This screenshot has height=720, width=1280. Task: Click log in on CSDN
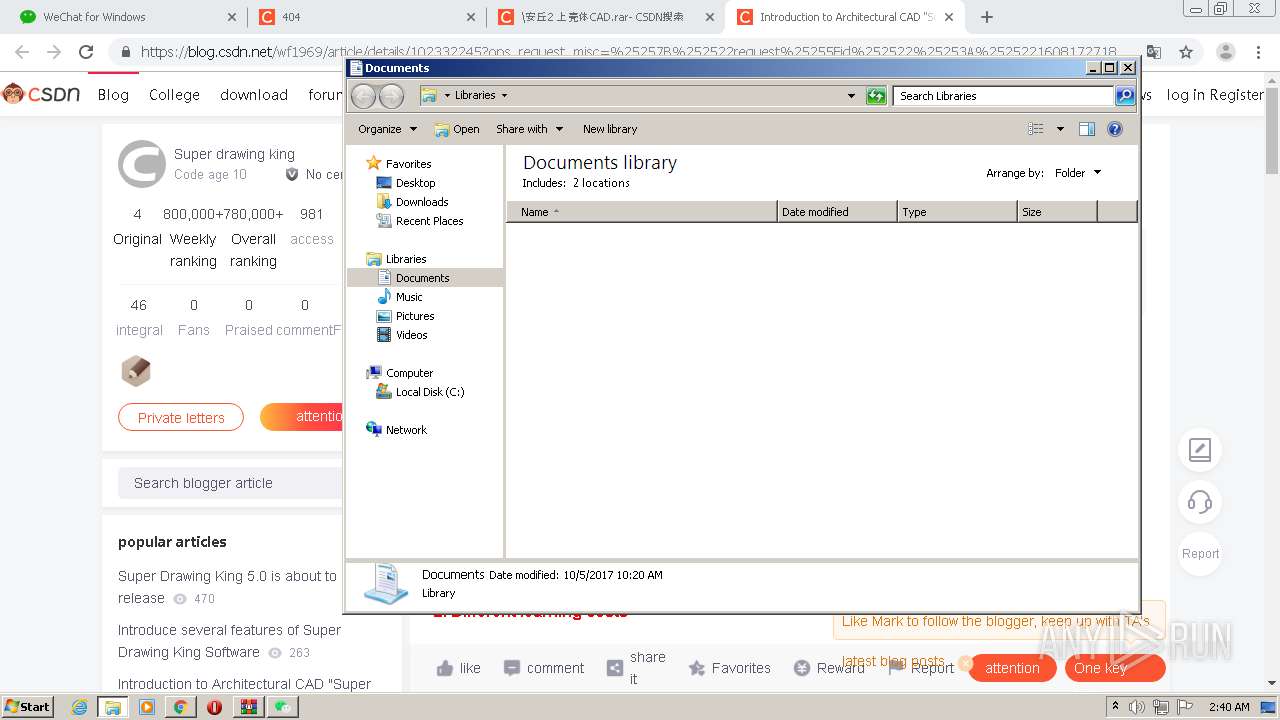[1185, 95]
